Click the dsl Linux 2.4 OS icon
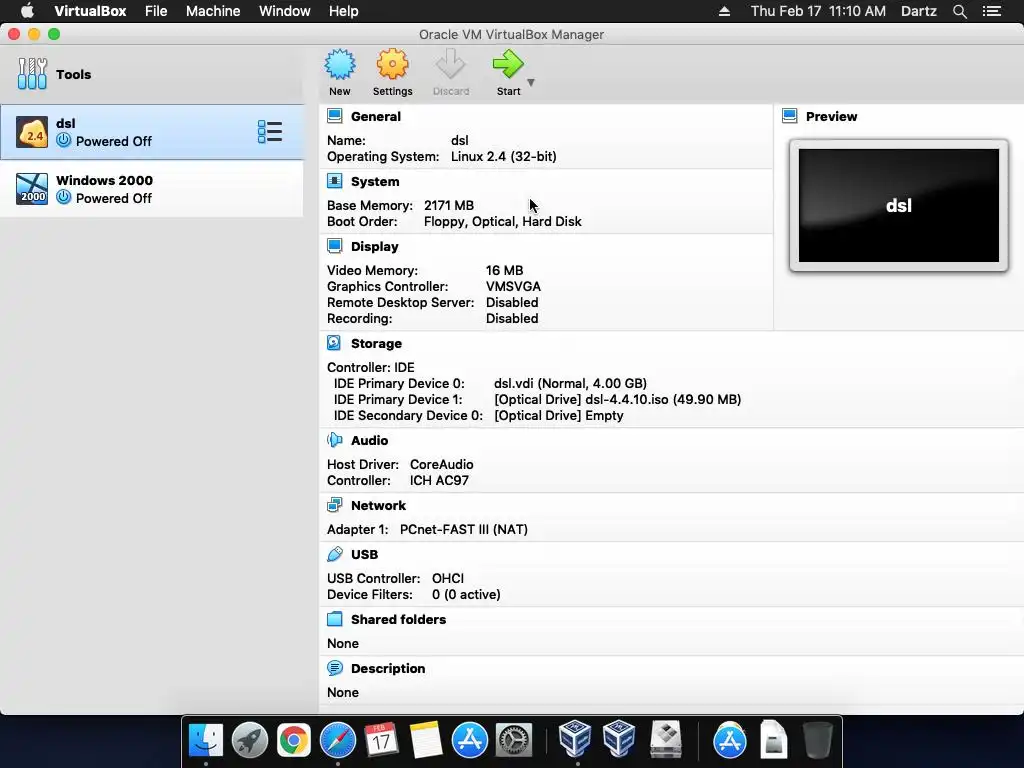Viewport: 1024px width, 768px height. pyautogui.click(x=32, y=132)
